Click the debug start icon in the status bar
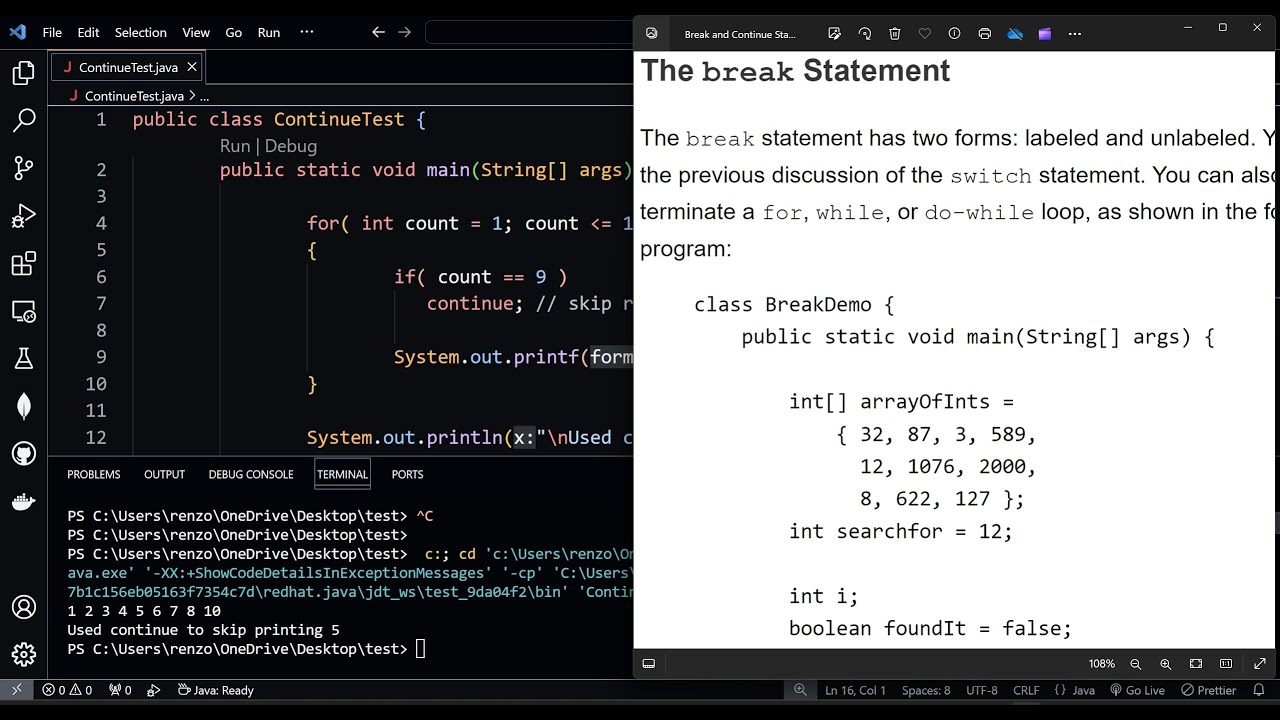Viewport: 1280px width, 720px height. click(x=154, y=690)
